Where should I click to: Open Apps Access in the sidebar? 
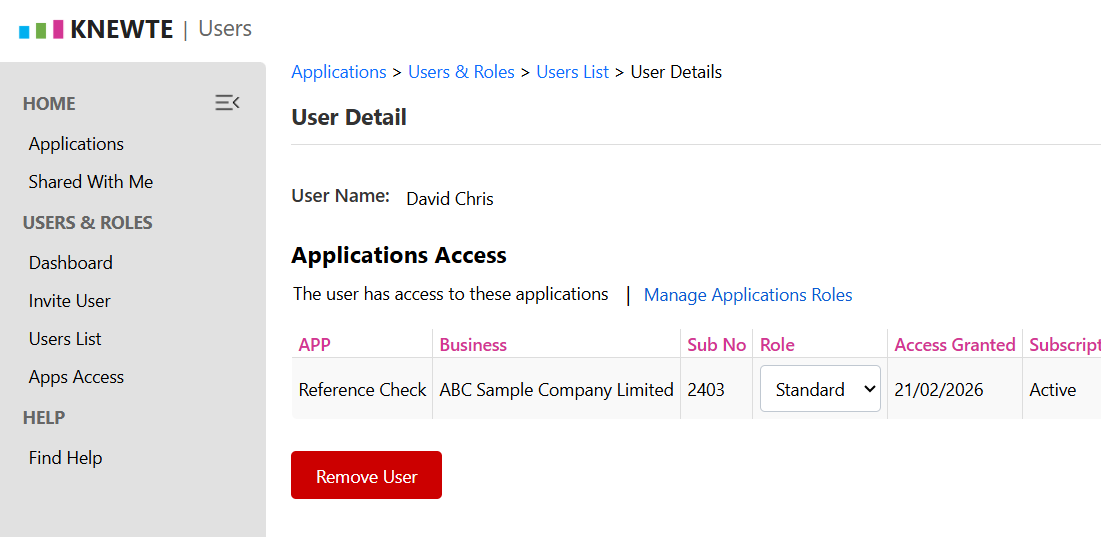(76, 377)
